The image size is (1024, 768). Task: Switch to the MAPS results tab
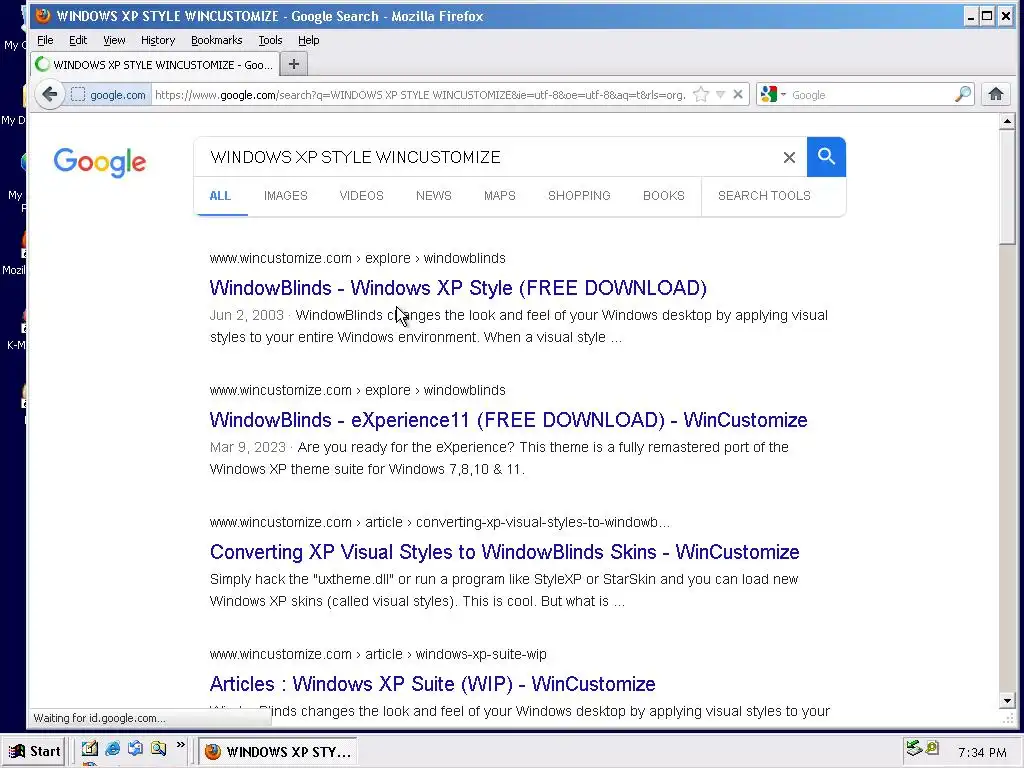(x=500, y=196)
